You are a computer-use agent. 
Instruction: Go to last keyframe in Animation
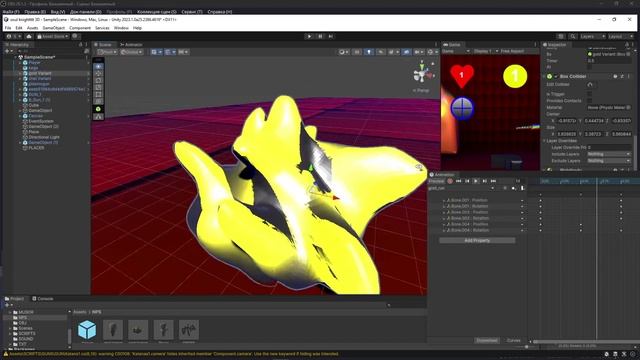click(x=493, y=181)
